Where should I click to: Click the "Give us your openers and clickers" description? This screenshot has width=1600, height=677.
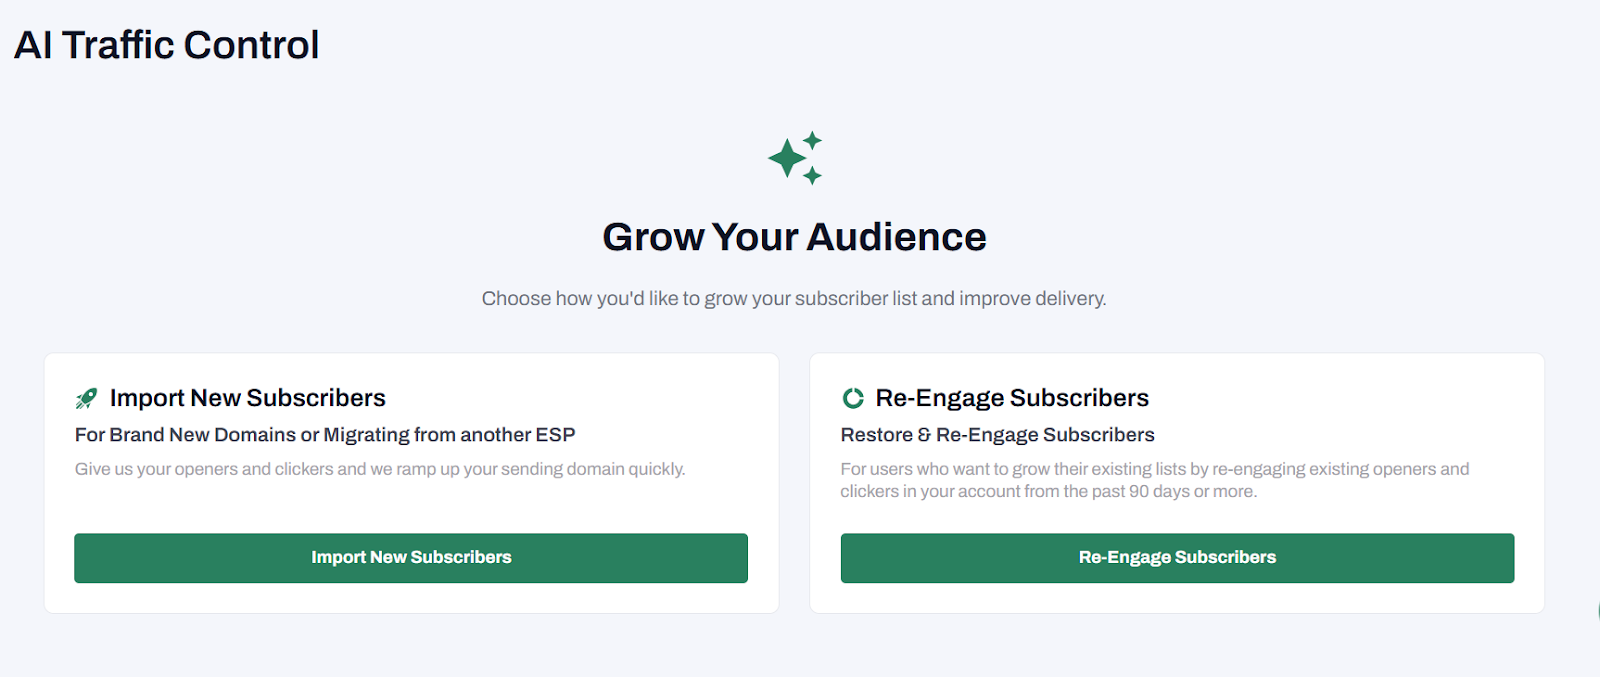380,469
